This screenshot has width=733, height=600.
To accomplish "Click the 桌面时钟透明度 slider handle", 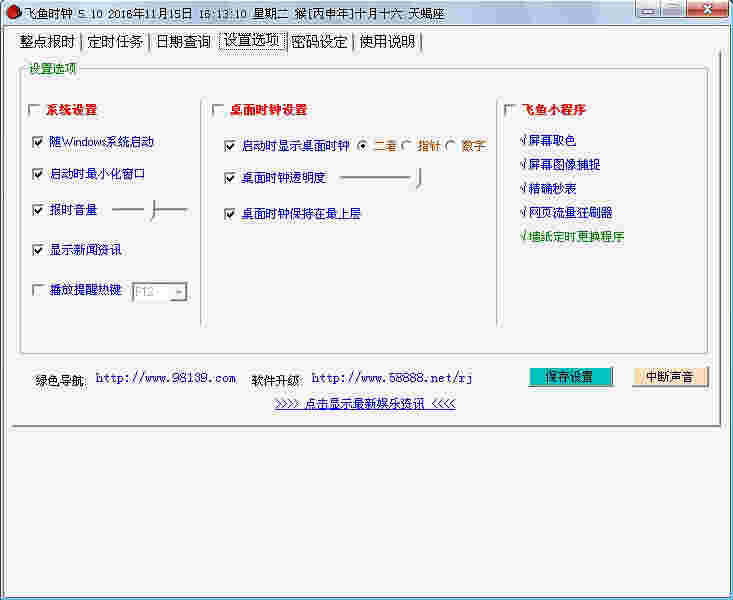I will coord(419,179).
